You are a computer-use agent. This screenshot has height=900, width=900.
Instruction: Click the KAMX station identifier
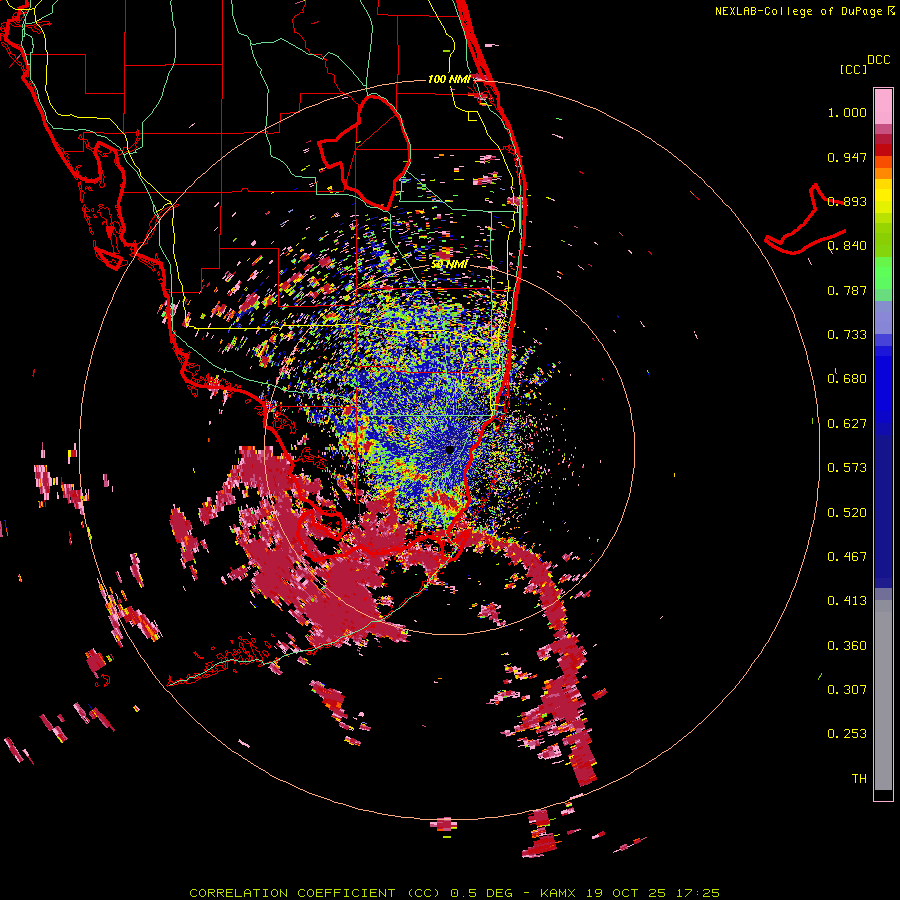(x=560, y=893)
